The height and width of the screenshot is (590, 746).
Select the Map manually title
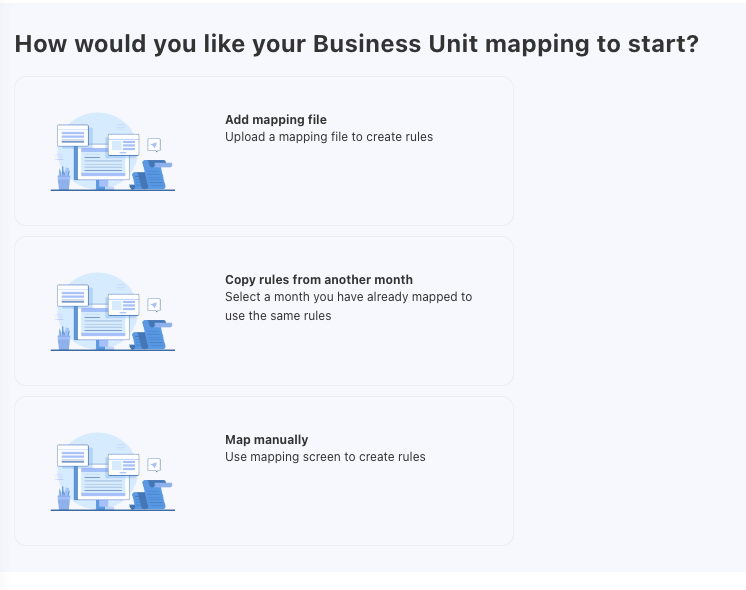point(267,440)
